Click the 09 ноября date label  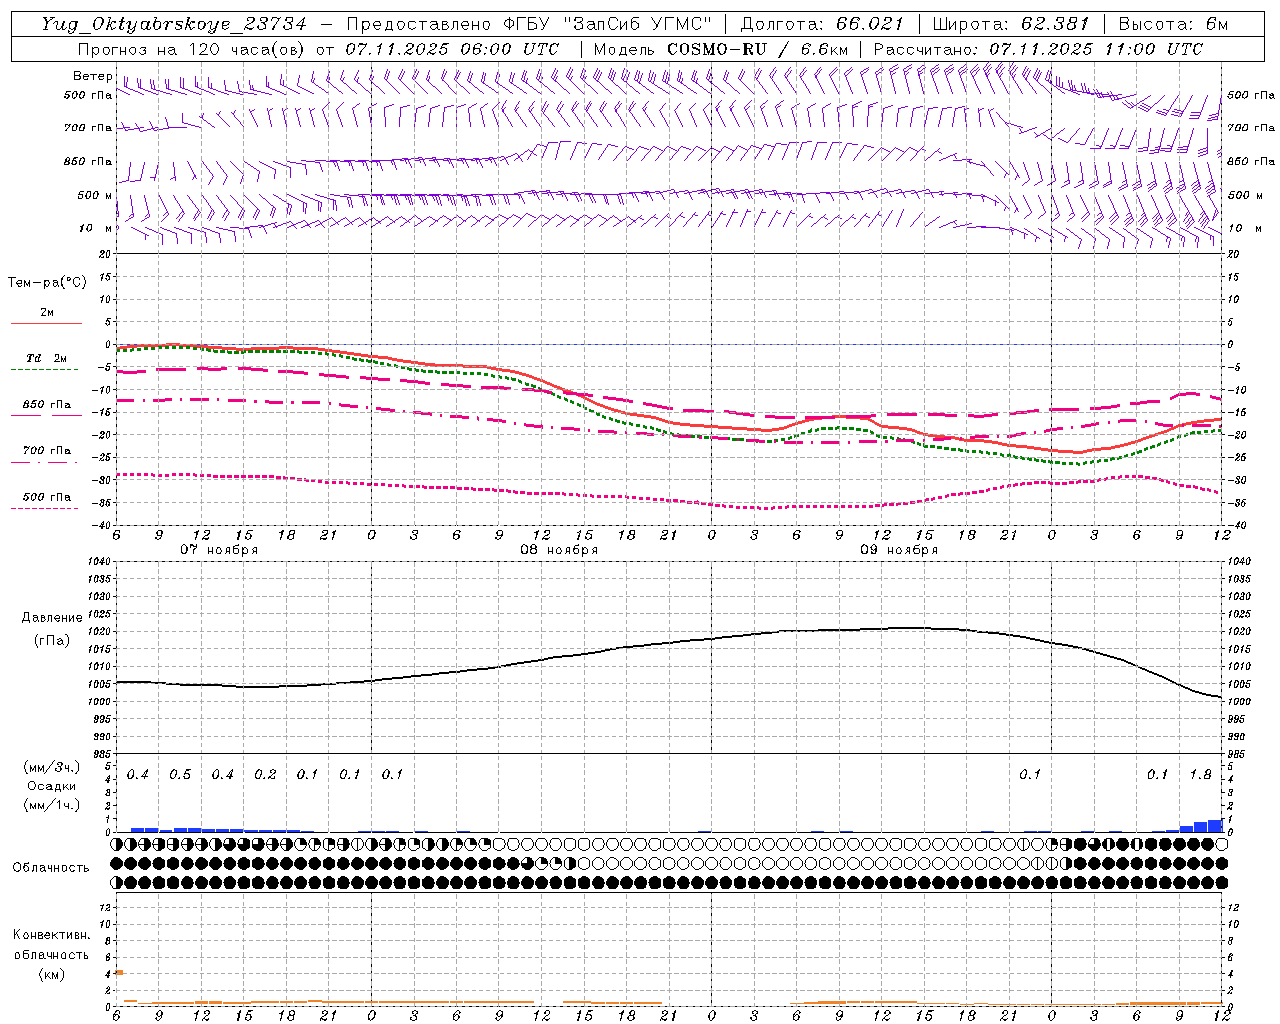tap(899, 550)
